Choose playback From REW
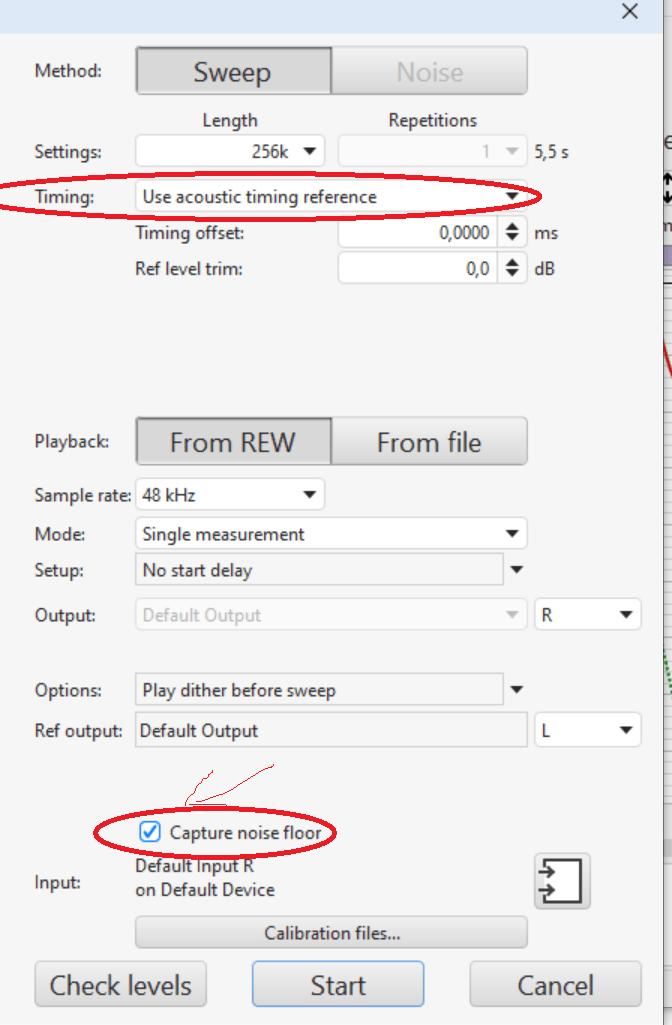Image resolution: width=672 pixels, height=1025 pixels. coord(233,442)
